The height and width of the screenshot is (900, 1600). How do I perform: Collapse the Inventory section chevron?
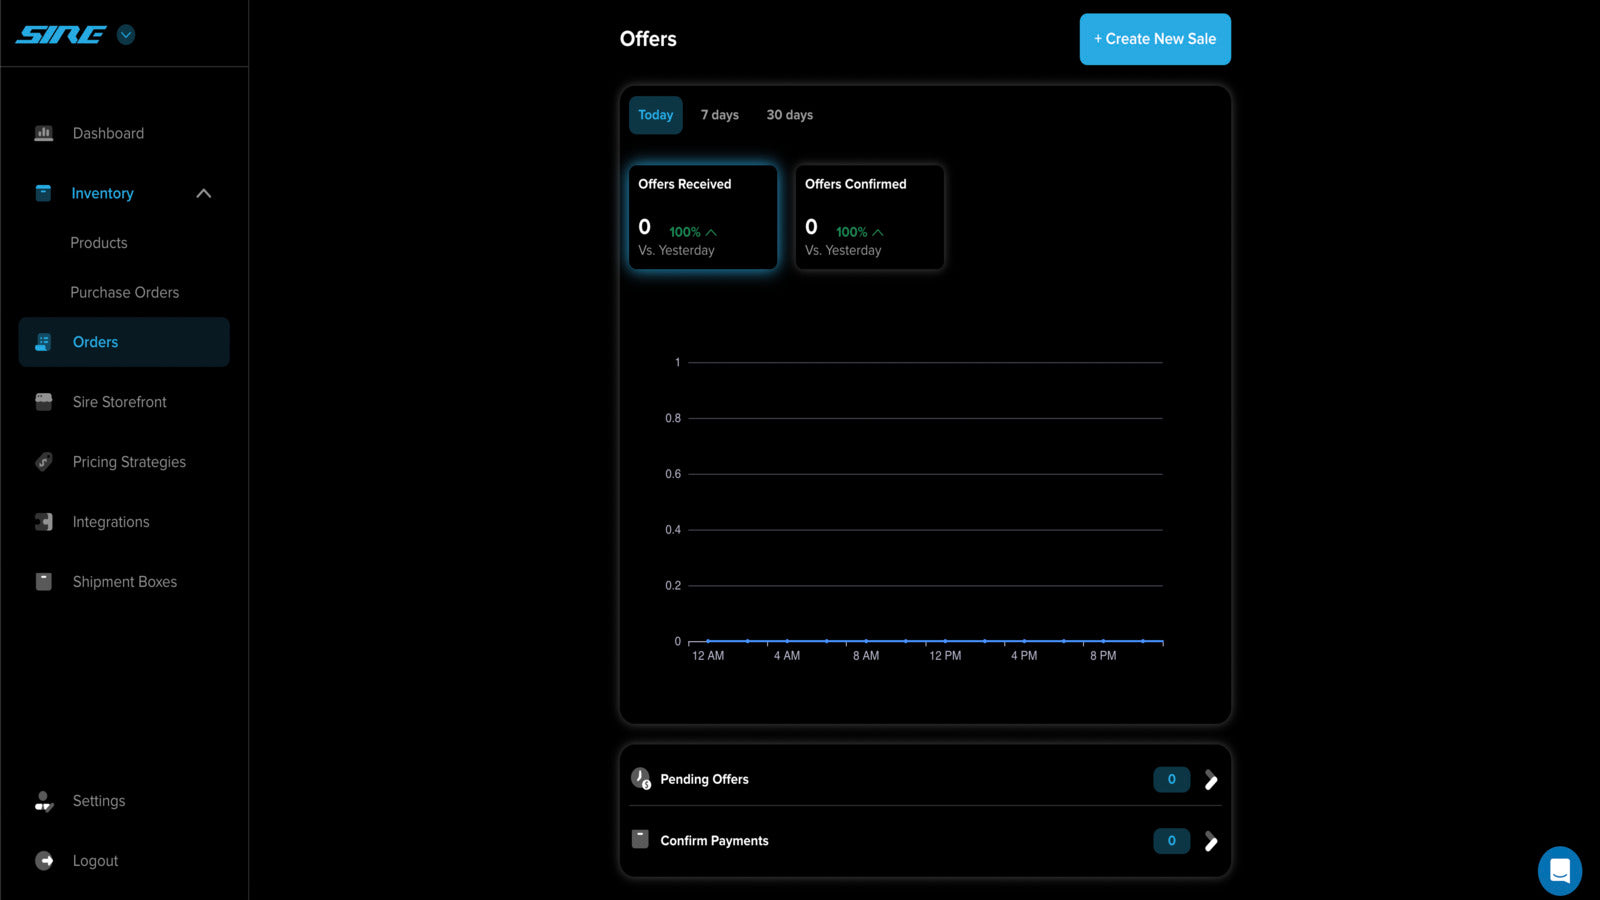point(204,193)
